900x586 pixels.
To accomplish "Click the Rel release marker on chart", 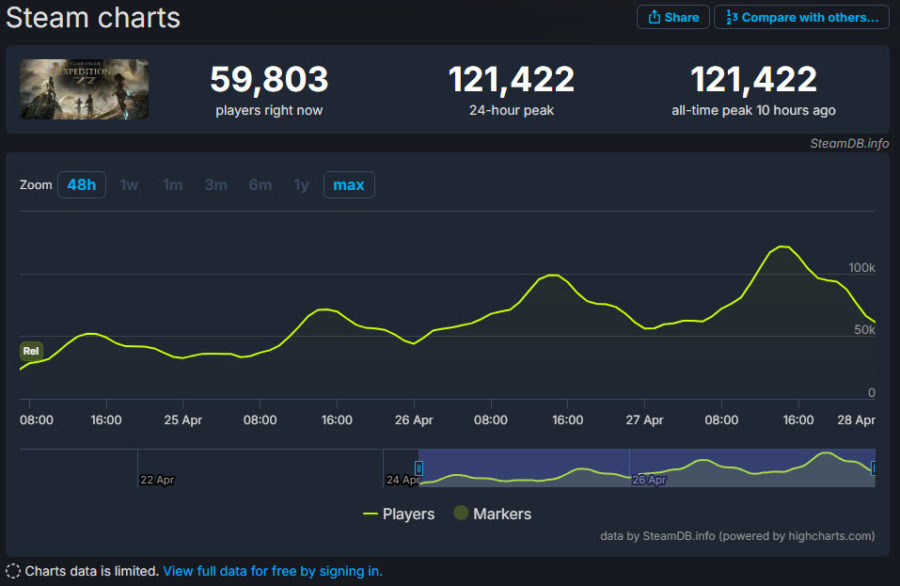I will click(31, 351).
